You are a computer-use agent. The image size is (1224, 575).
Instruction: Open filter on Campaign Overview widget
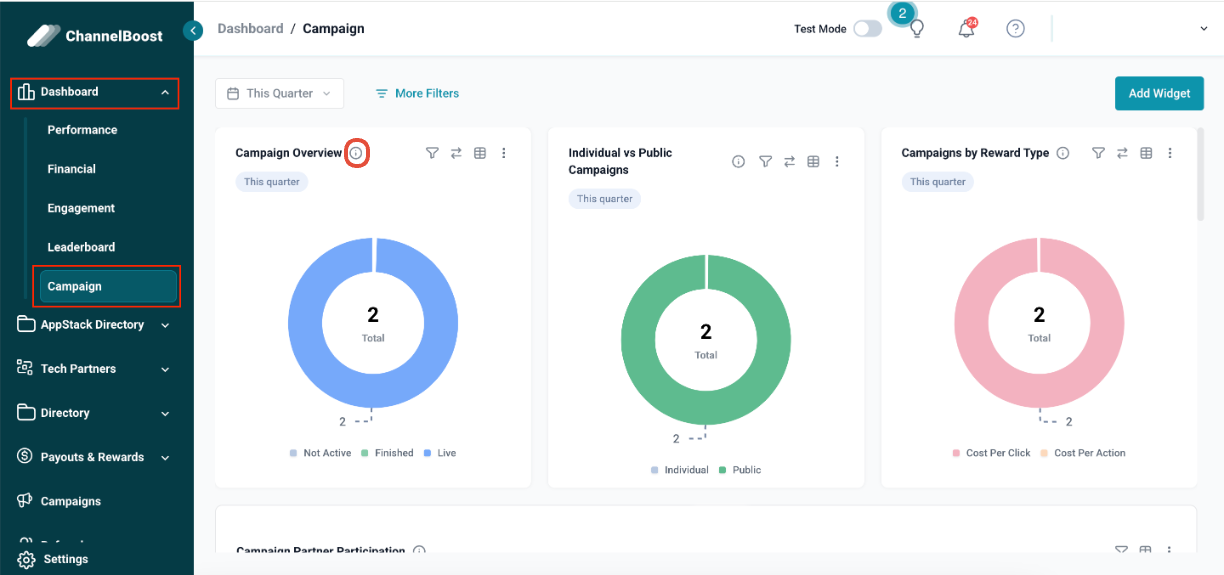pos(432,153)
